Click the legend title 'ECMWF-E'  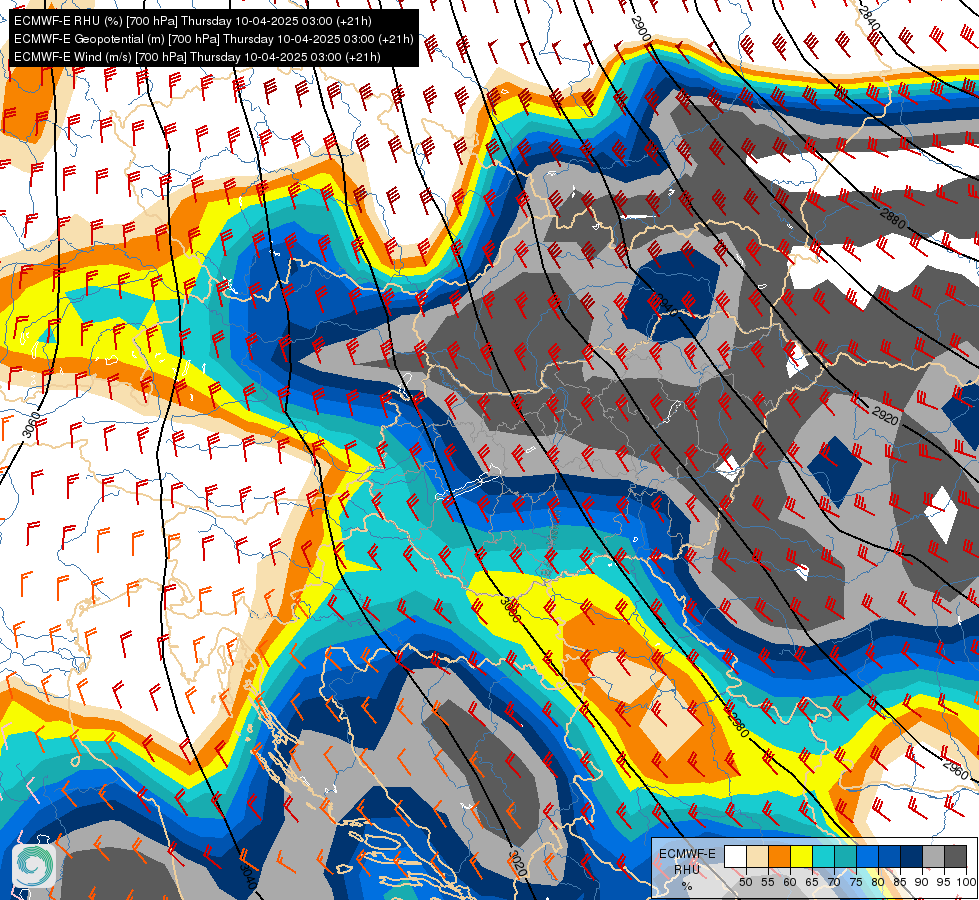click(x=687, y=854)
